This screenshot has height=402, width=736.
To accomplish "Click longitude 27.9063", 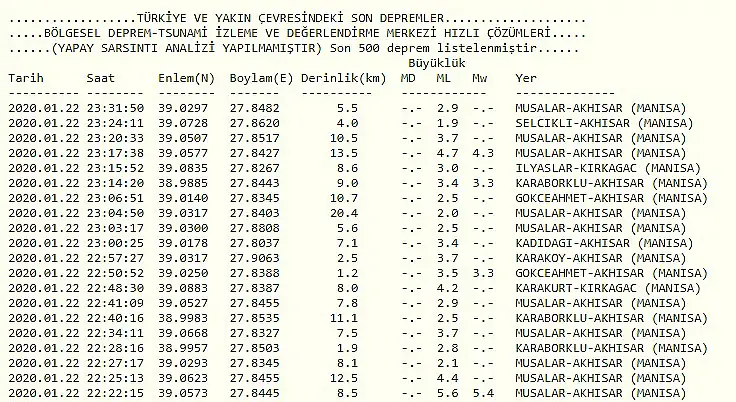I will click(x=254, y=258).
